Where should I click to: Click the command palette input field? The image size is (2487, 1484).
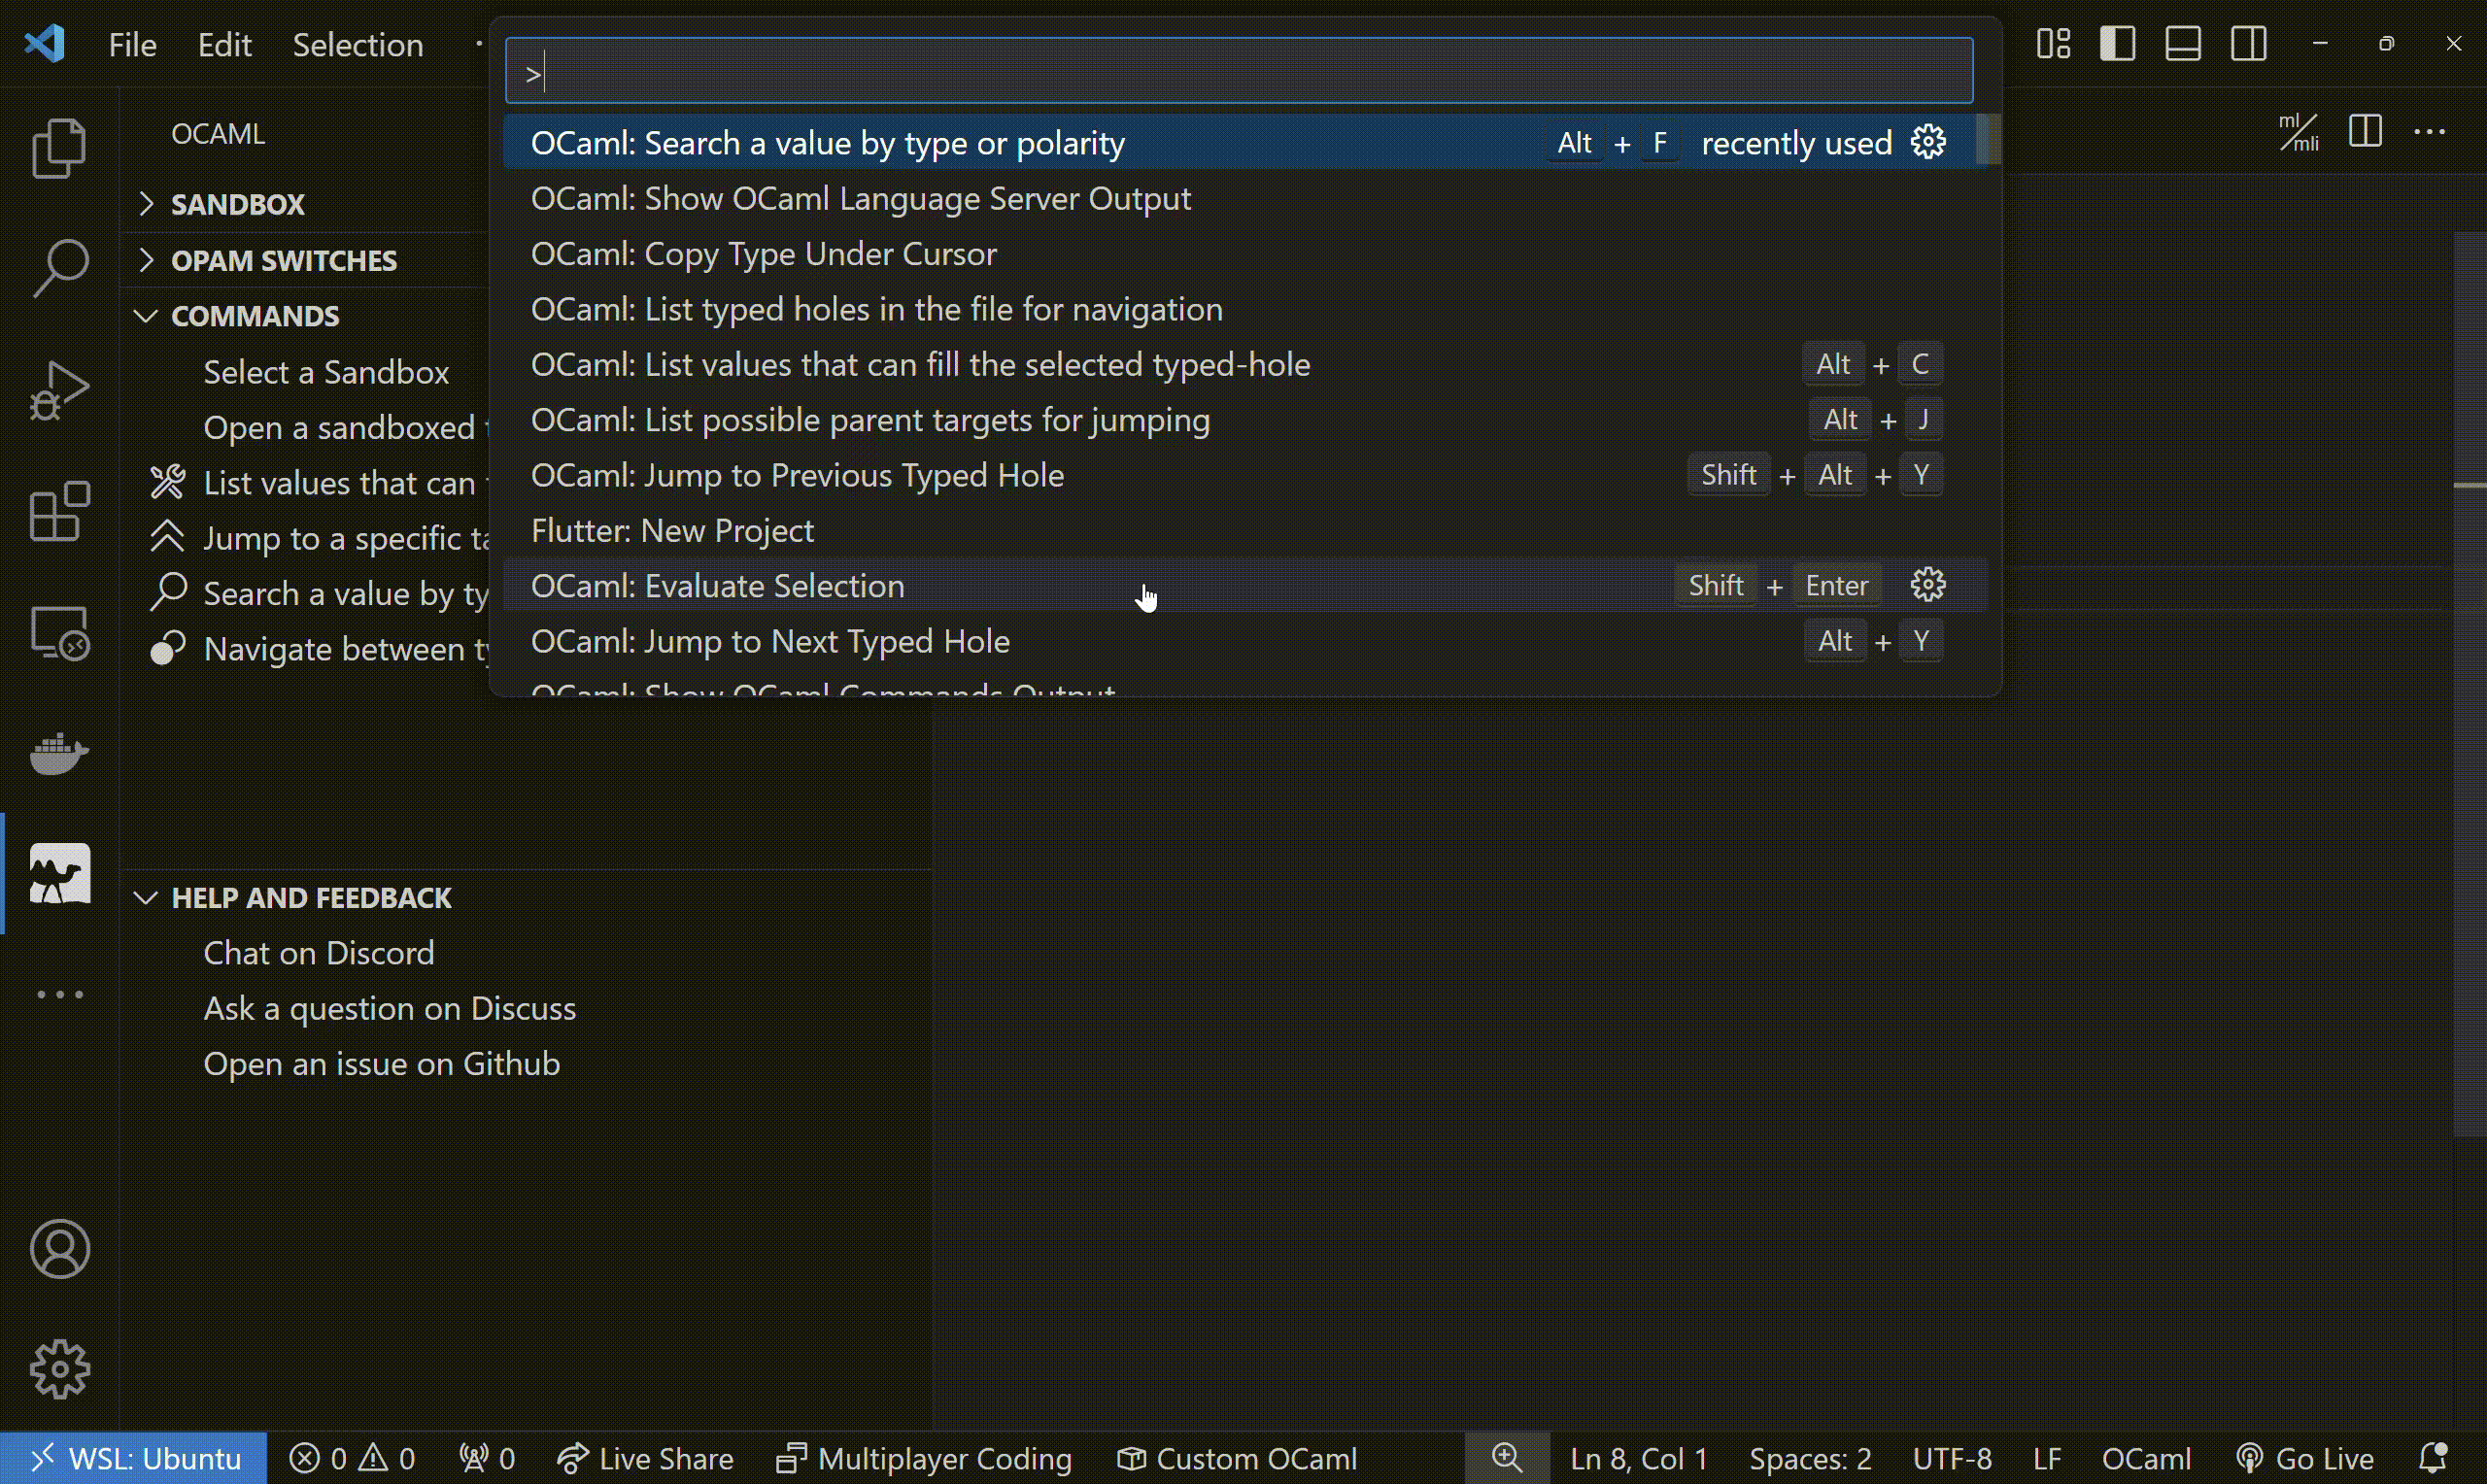point(1237,73)
